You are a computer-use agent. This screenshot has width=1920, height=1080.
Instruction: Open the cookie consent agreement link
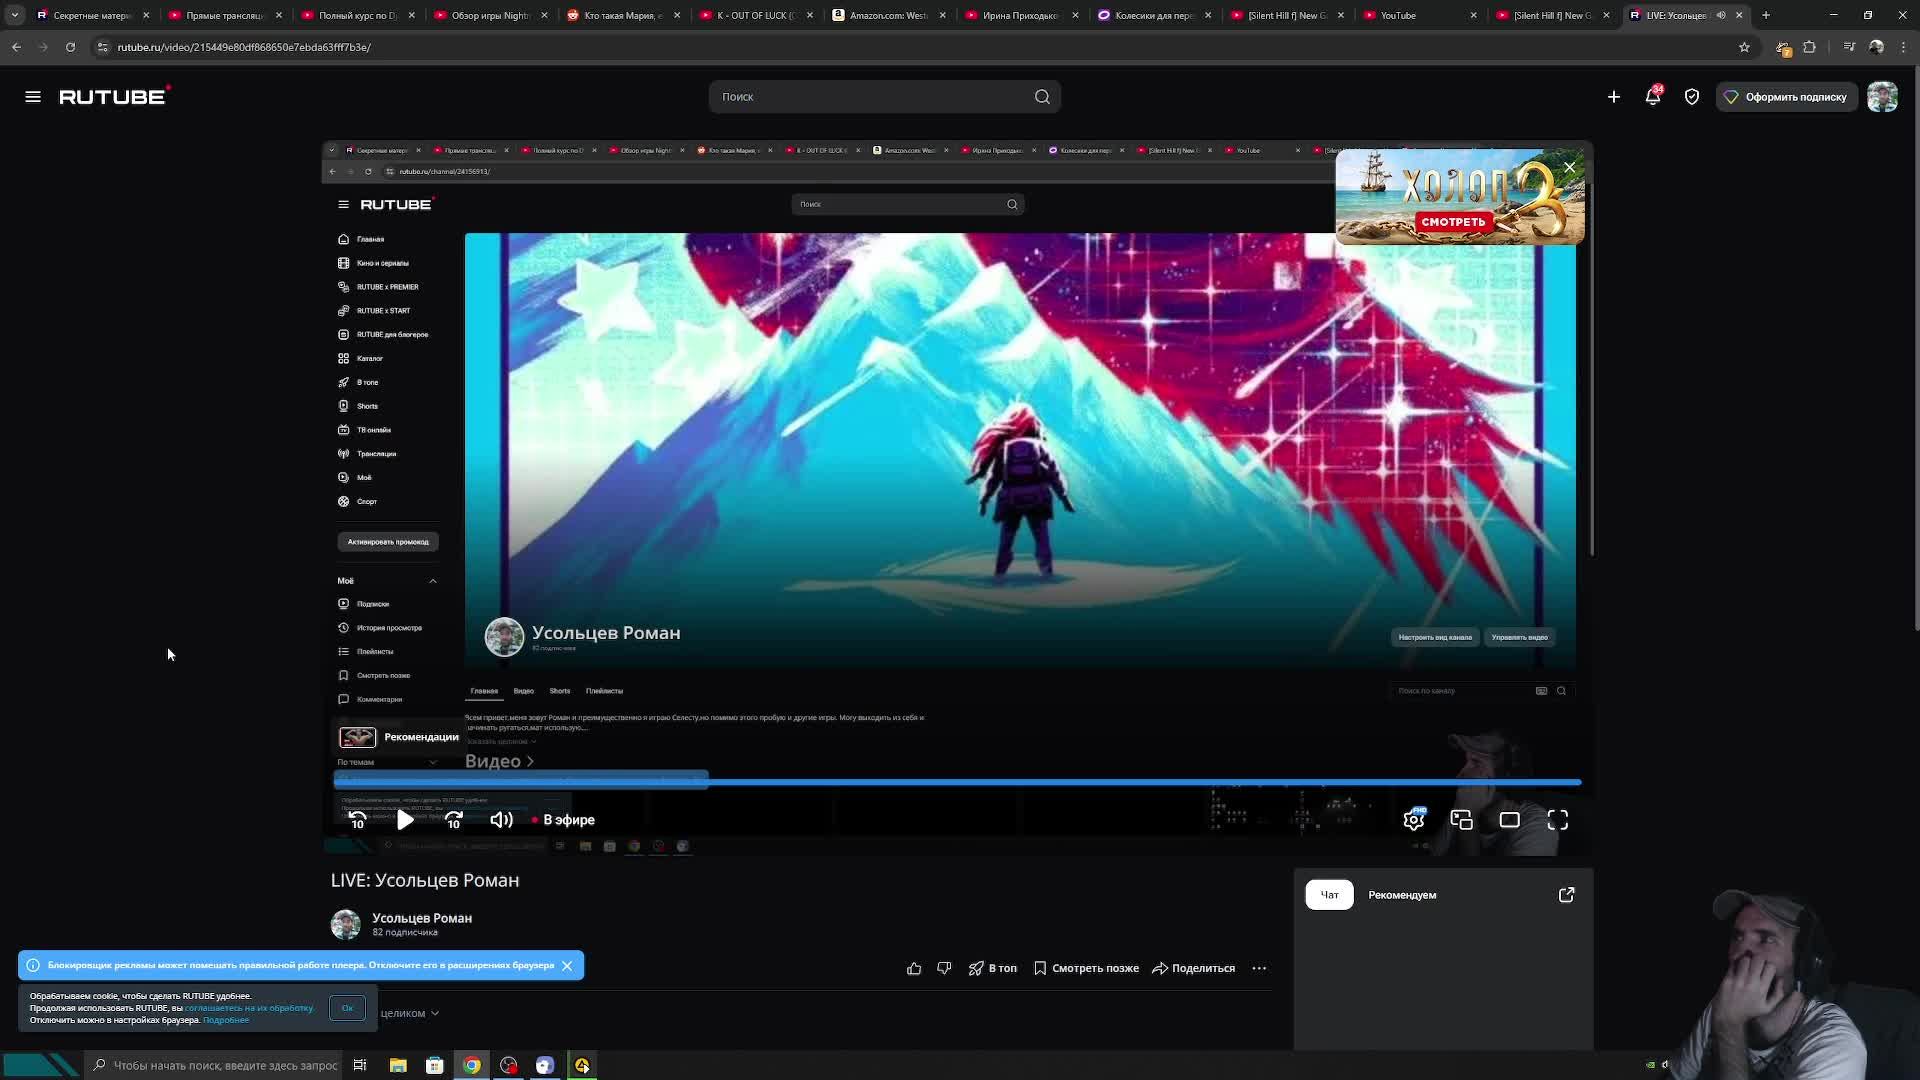[249, 1008]
